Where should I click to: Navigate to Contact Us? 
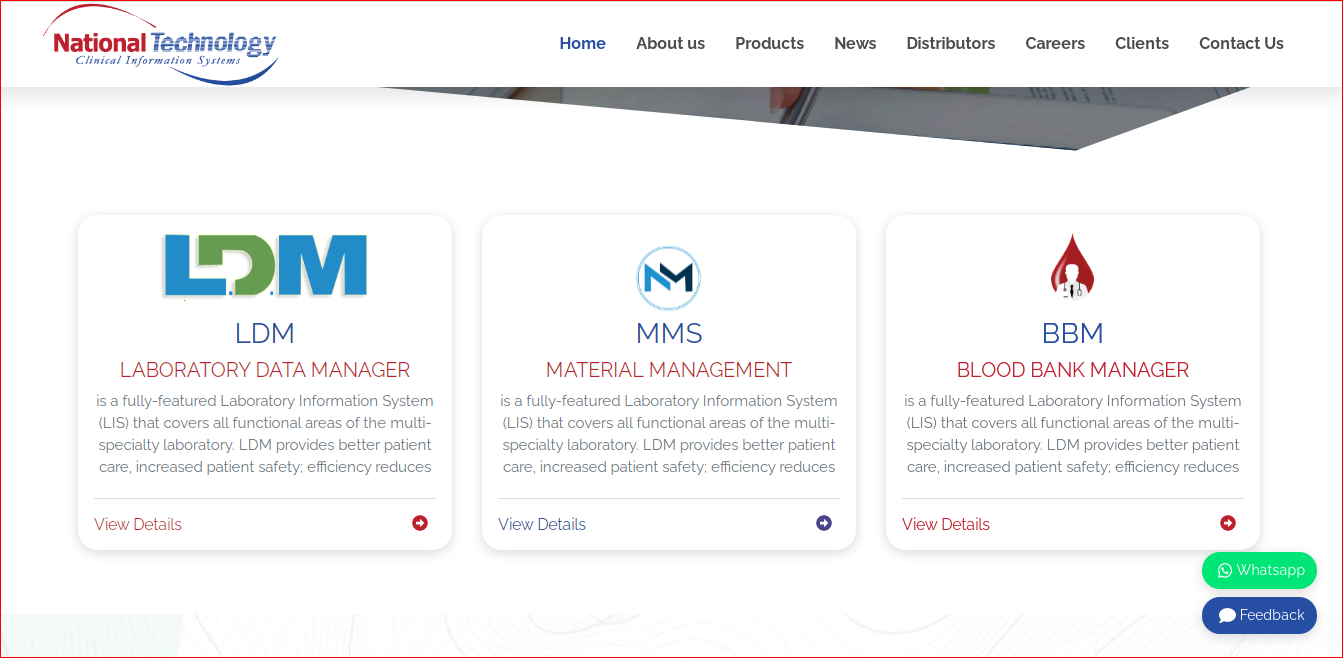pos(1241,43)
